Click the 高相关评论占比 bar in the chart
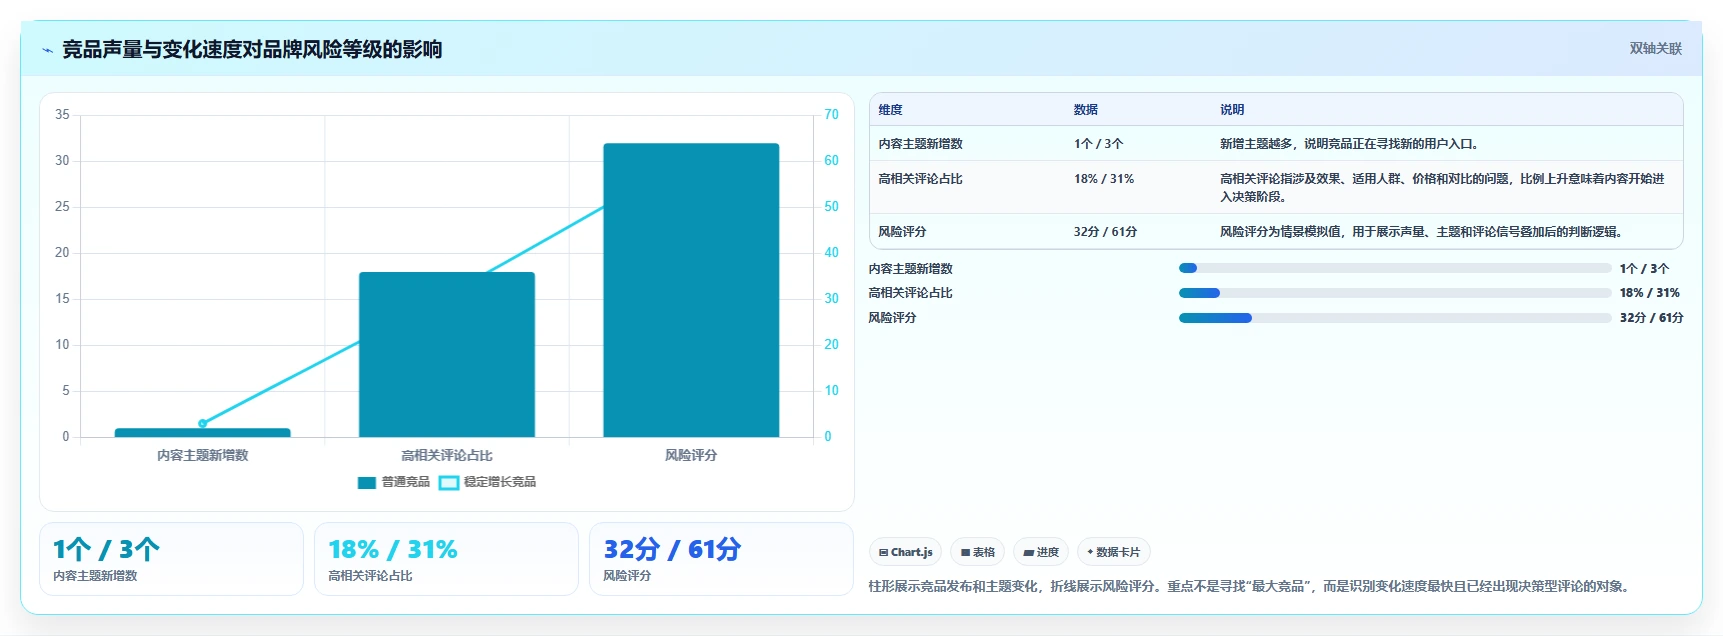Image resolution: width=1723 pixels, height=636 pixels. (x=447, y=354)
